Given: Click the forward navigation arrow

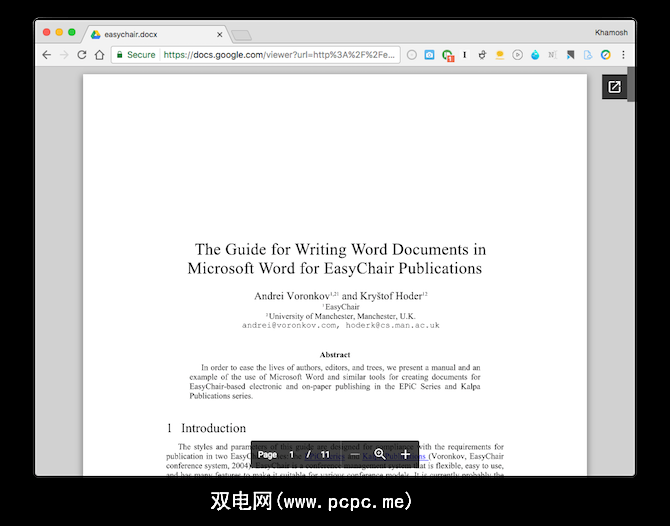Looking at the screenshot, I should pos(64,55).
